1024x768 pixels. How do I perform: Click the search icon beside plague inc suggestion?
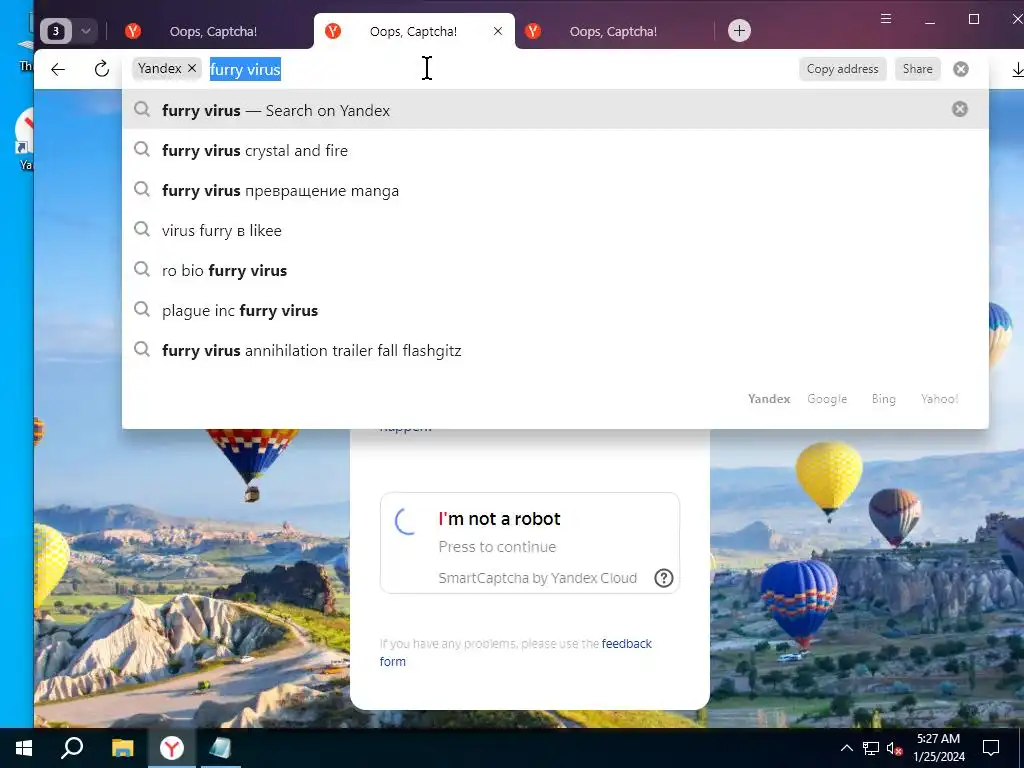coord(142,309)
